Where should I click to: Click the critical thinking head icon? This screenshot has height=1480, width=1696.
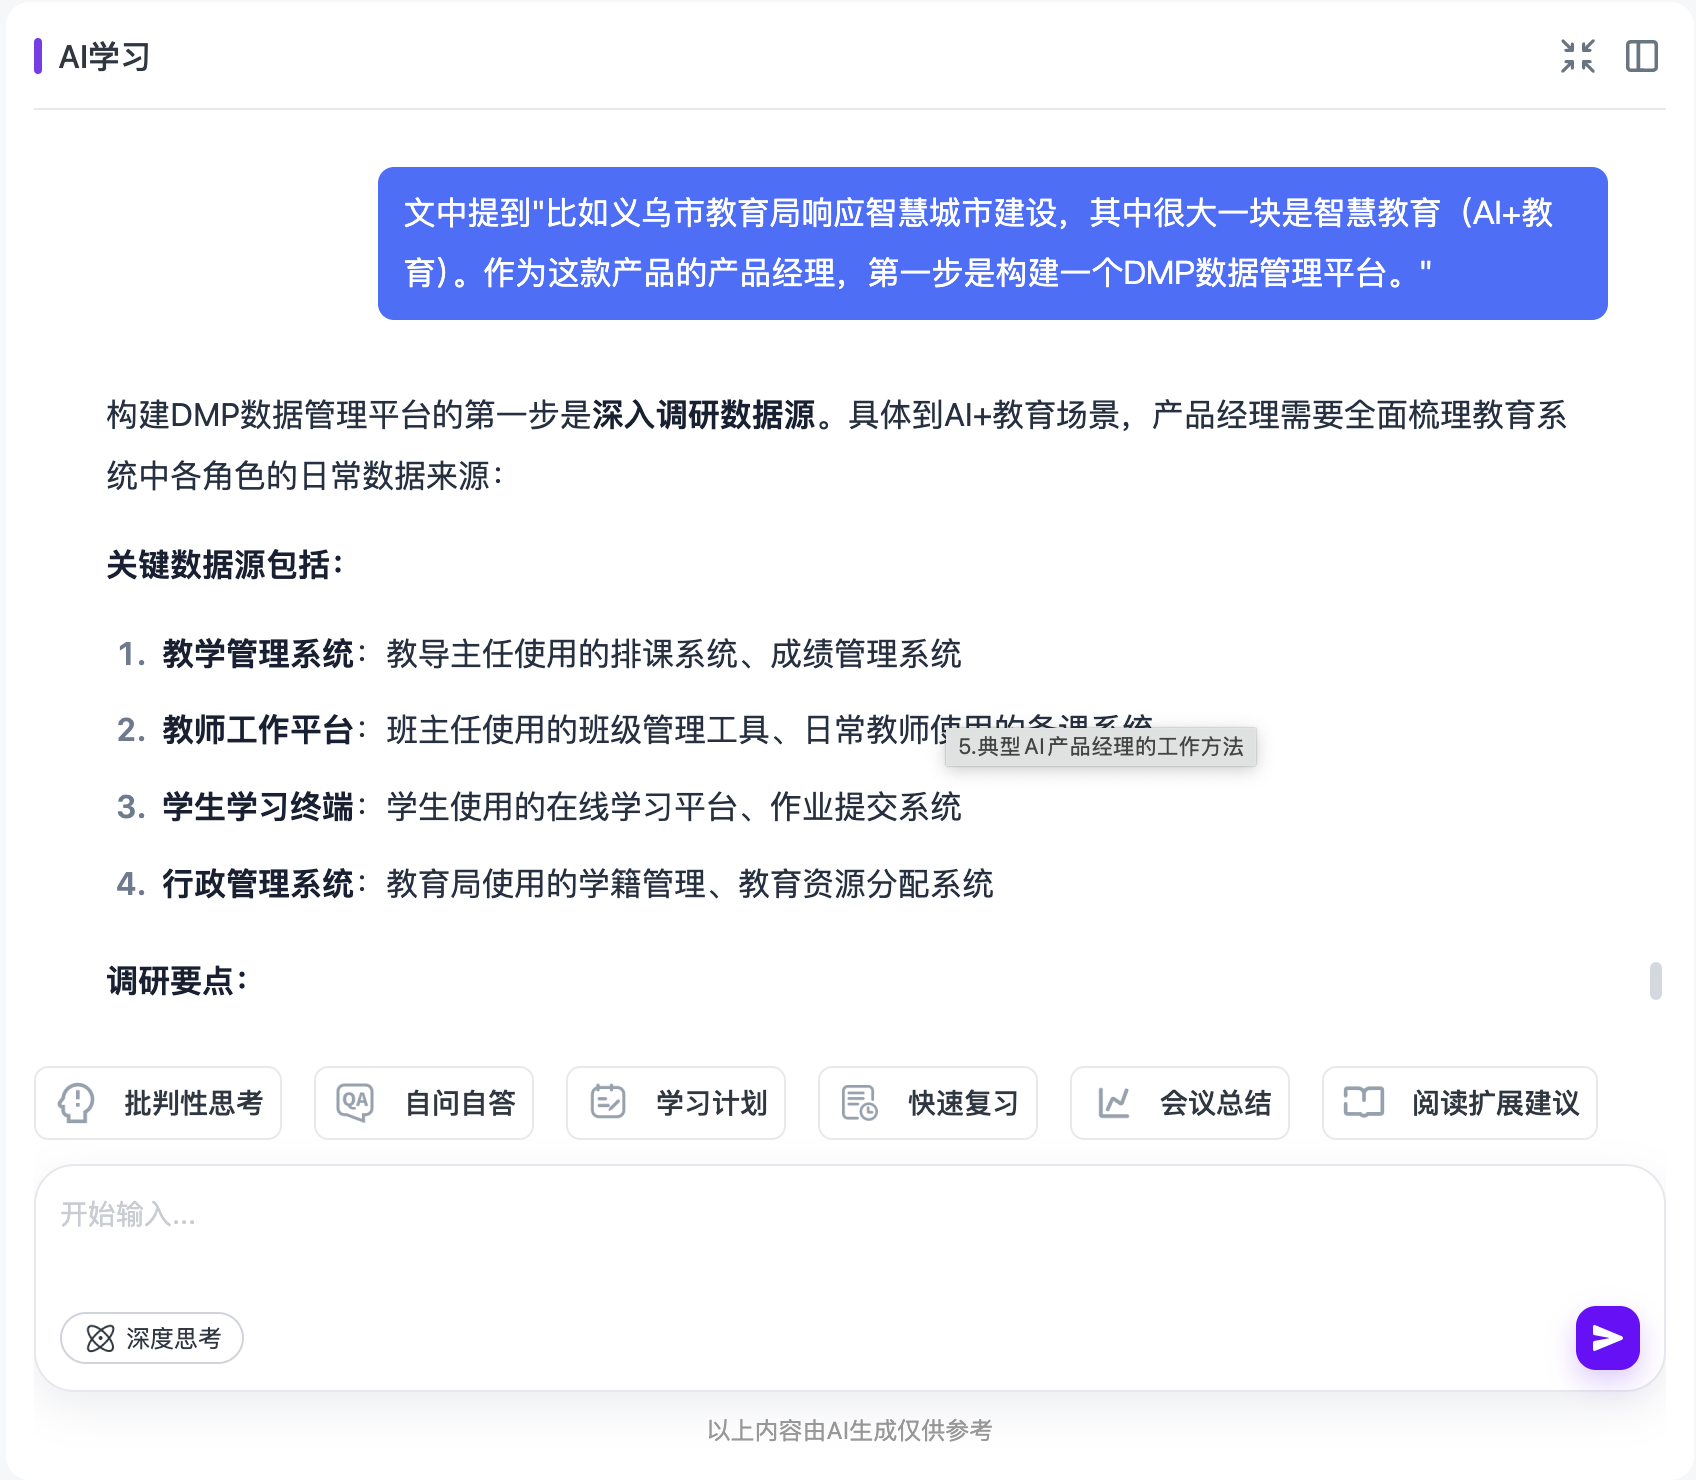[77, 1103]
